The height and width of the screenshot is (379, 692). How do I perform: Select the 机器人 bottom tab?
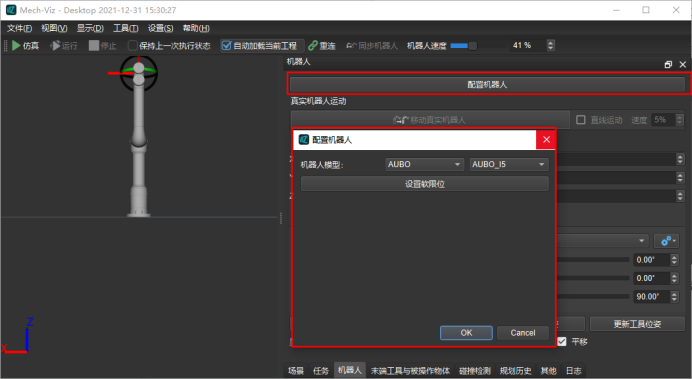coord(350,370)
